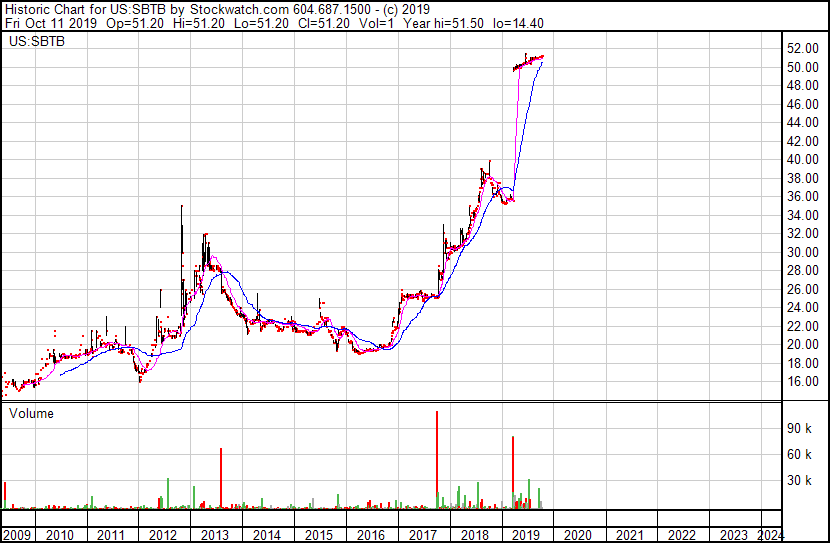The height and width of the screenshot is (543, 830).
Task: Click the 32.00 price axis label
Action: (x=802, y=233)
